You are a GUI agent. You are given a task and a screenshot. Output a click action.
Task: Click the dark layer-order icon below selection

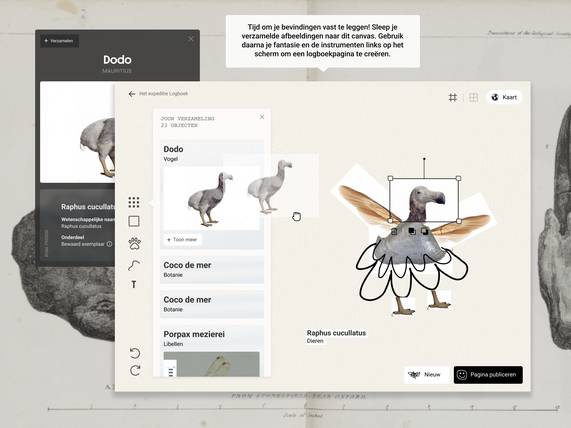(412, 231)
